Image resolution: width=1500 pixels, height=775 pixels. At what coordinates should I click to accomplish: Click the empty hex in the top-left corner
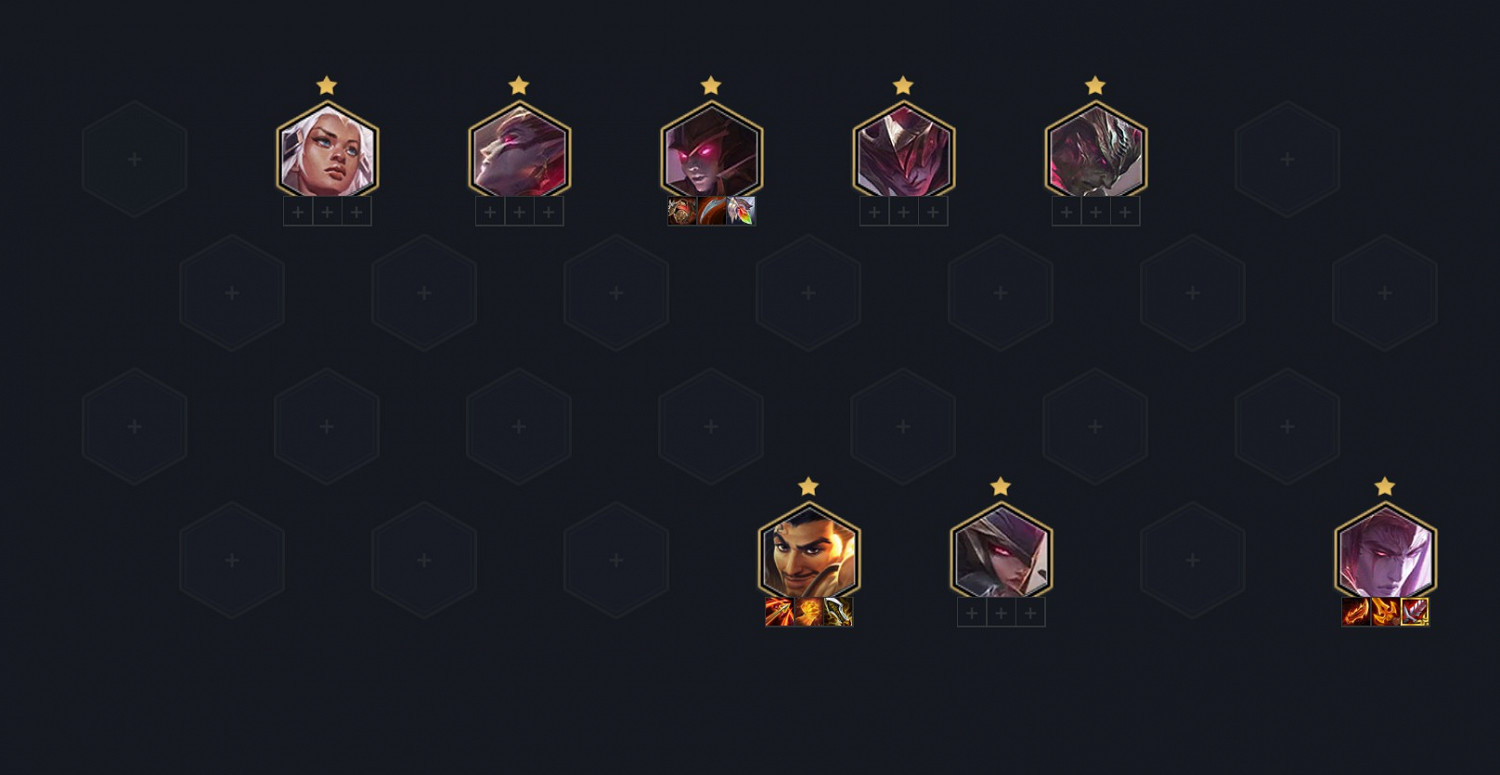click(x=135, y=159)
